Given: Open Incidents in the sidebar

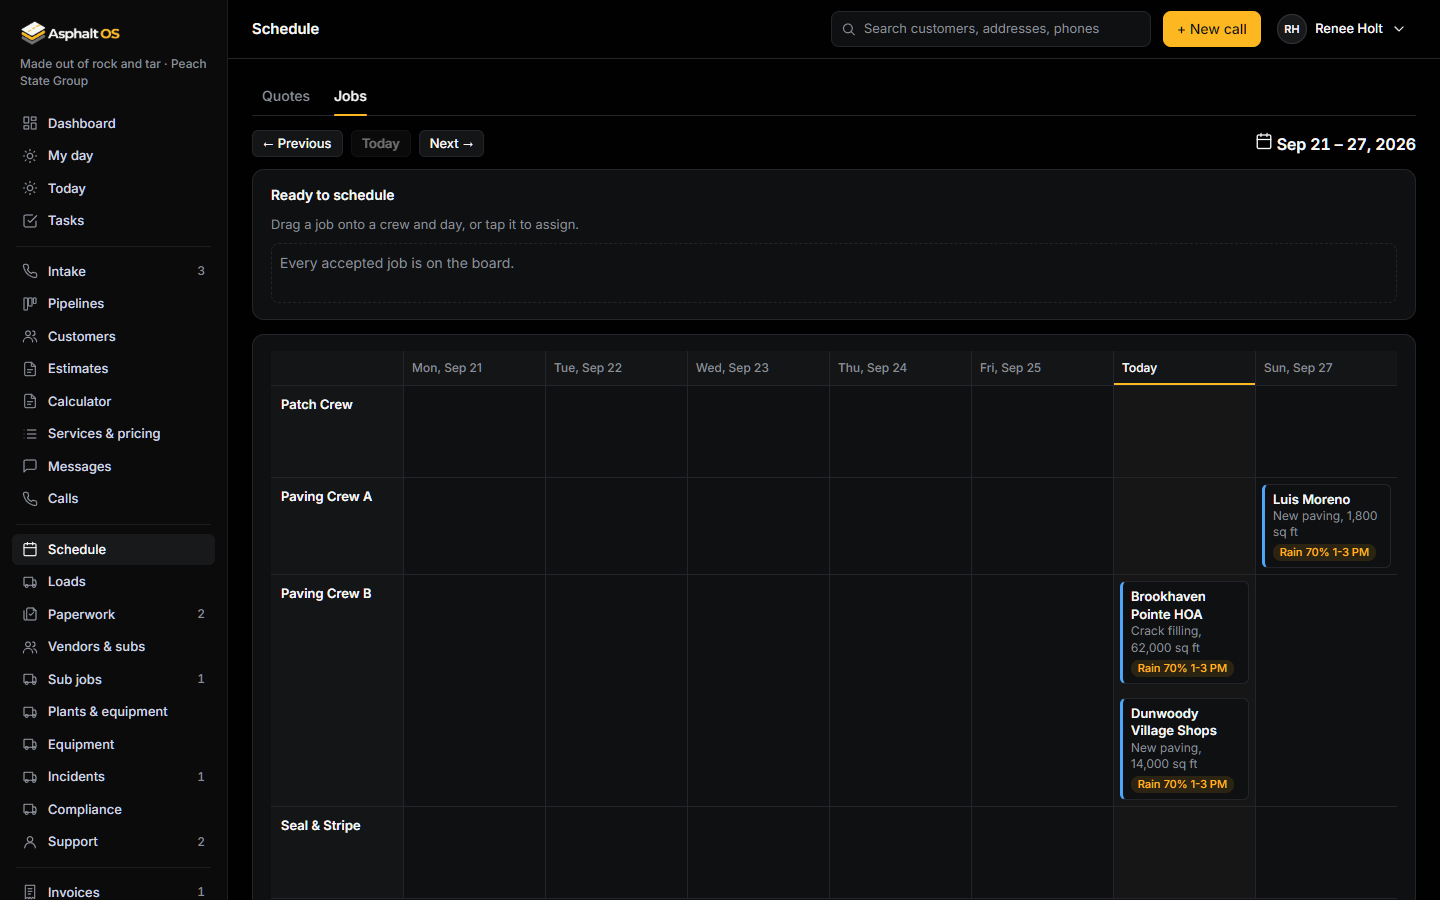Looking at the screenshot, I should (x=113, y=777).
